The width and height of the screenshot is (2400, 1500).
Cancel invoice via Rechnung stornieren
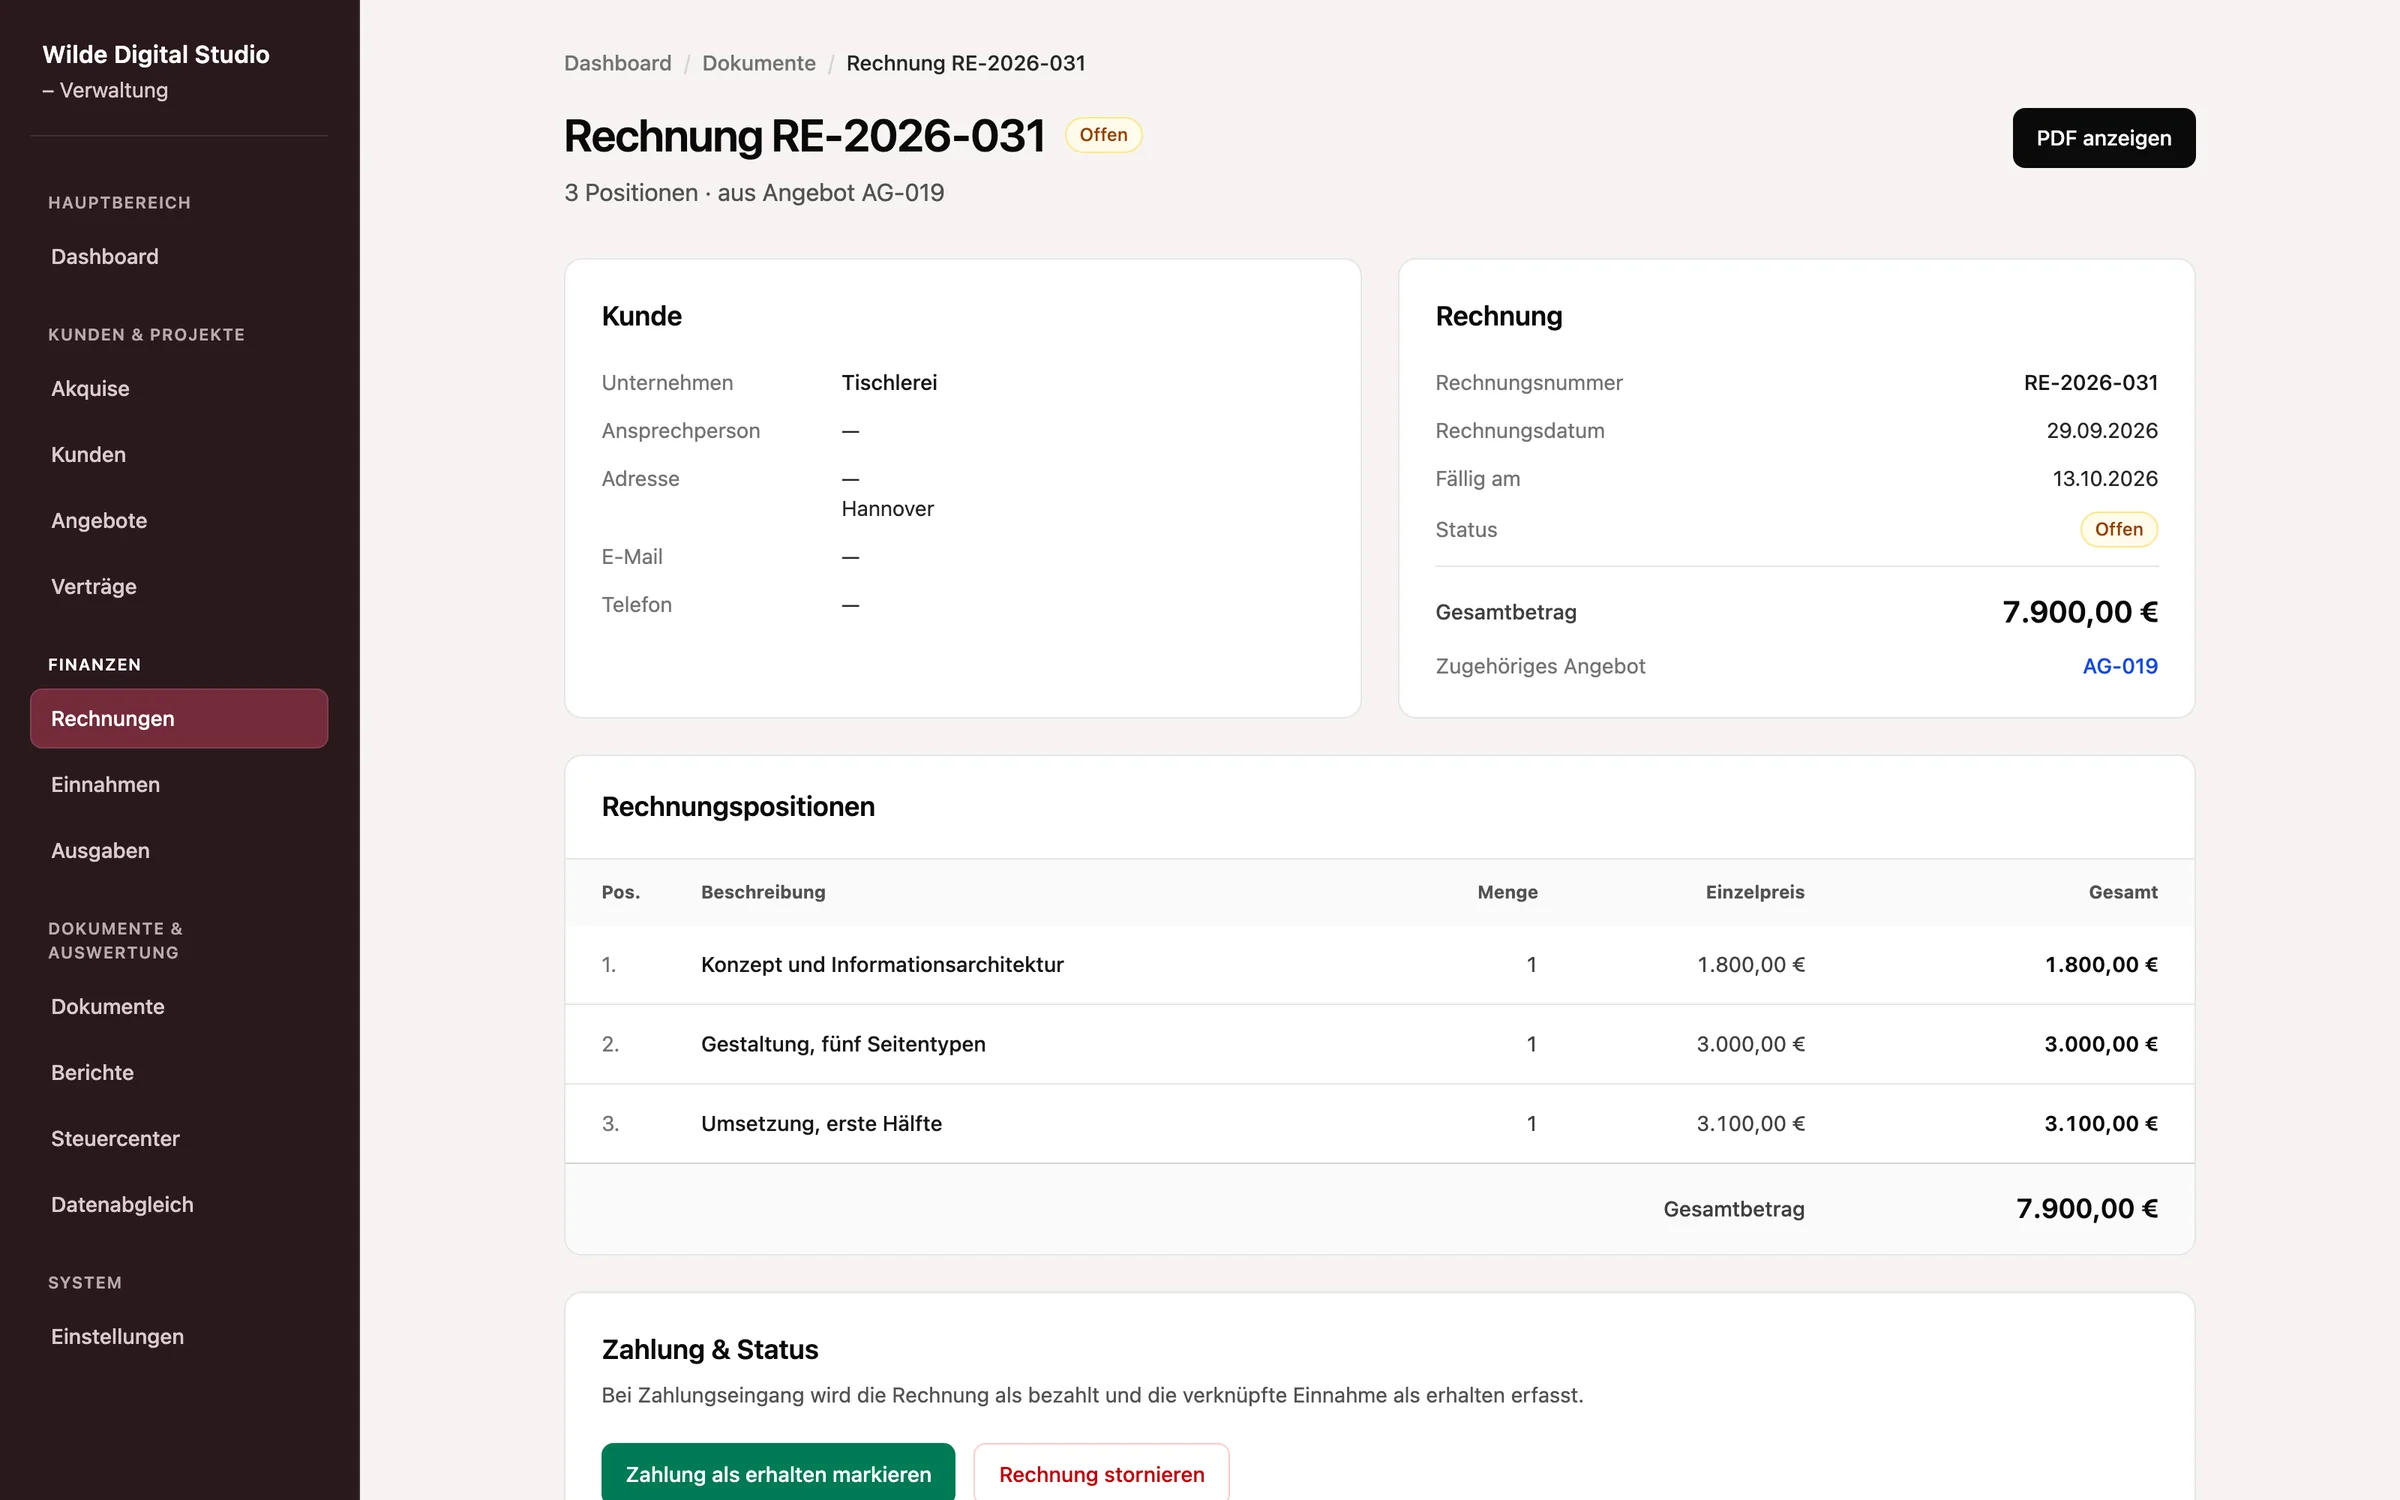1101,1473
